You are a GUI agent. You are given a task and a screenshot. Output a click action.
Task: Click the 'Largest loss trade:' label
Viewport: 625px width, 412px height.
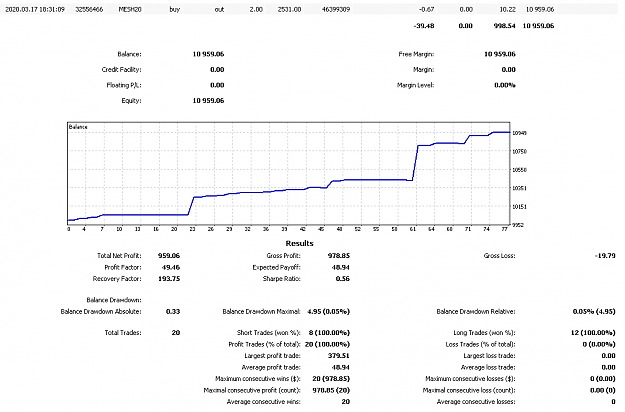click(x=489, y=356)
